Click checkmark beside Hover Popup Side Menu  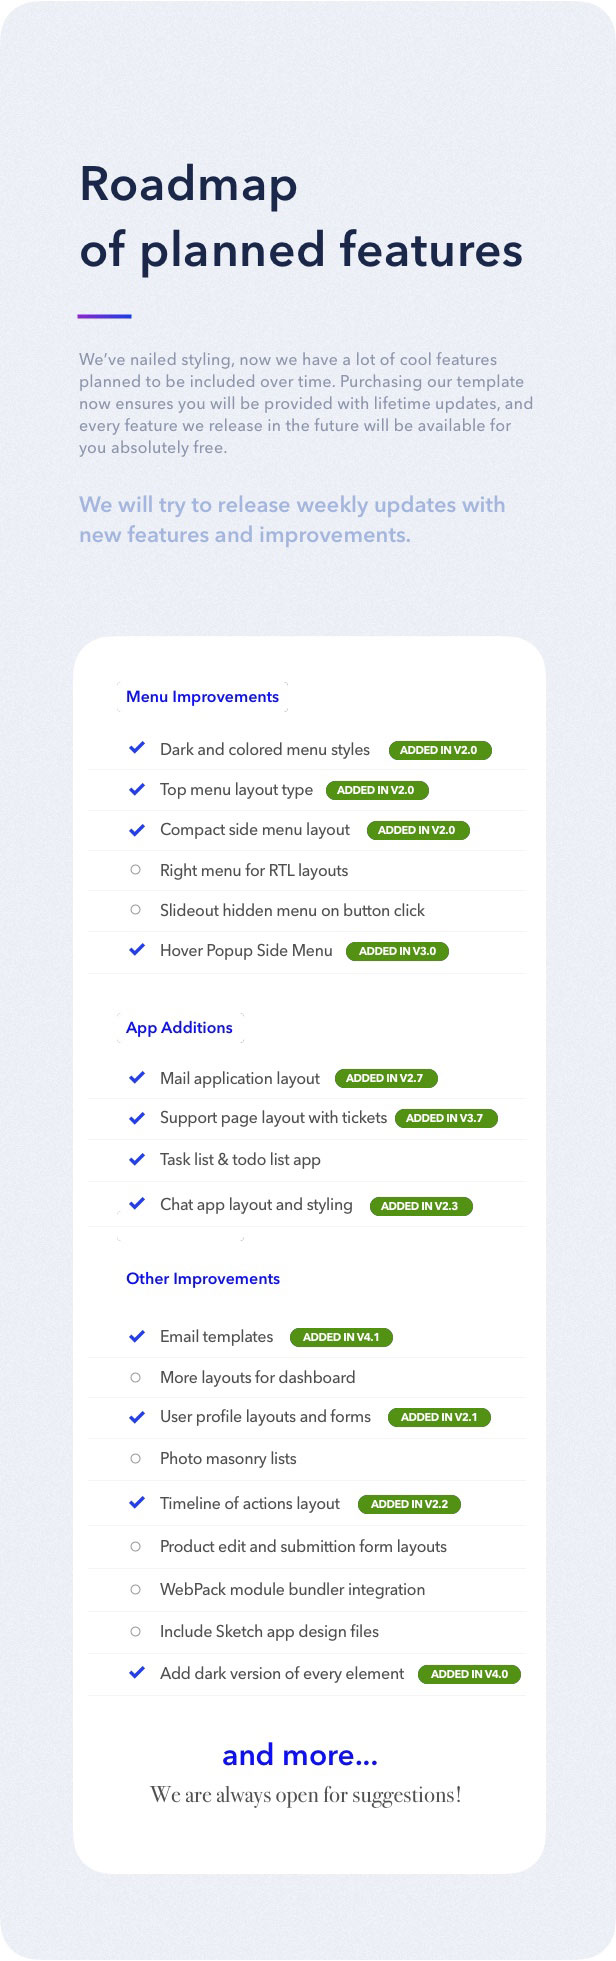coord(137,950)
